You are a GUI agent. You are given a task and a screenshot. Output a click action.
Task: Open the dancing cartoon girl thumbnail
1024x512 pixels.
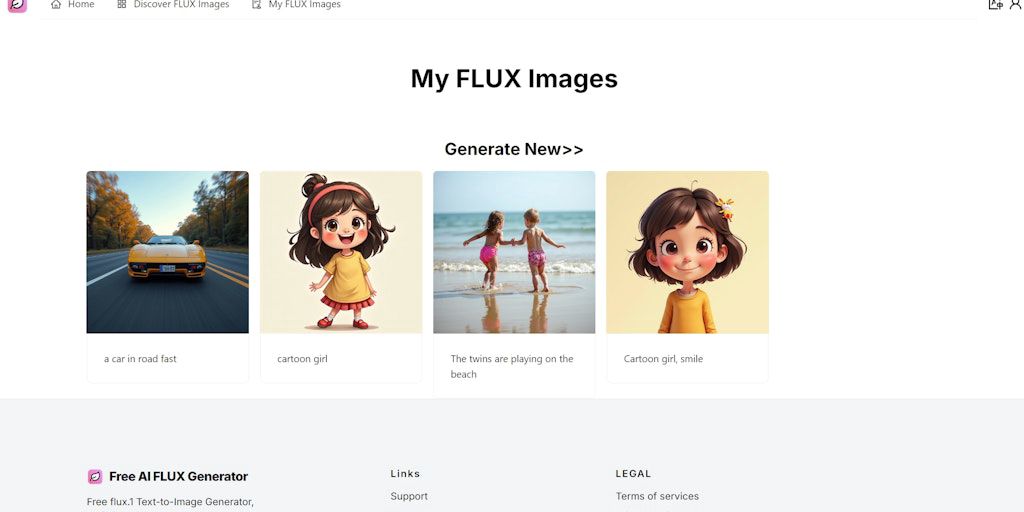click(x=341, y=252)
